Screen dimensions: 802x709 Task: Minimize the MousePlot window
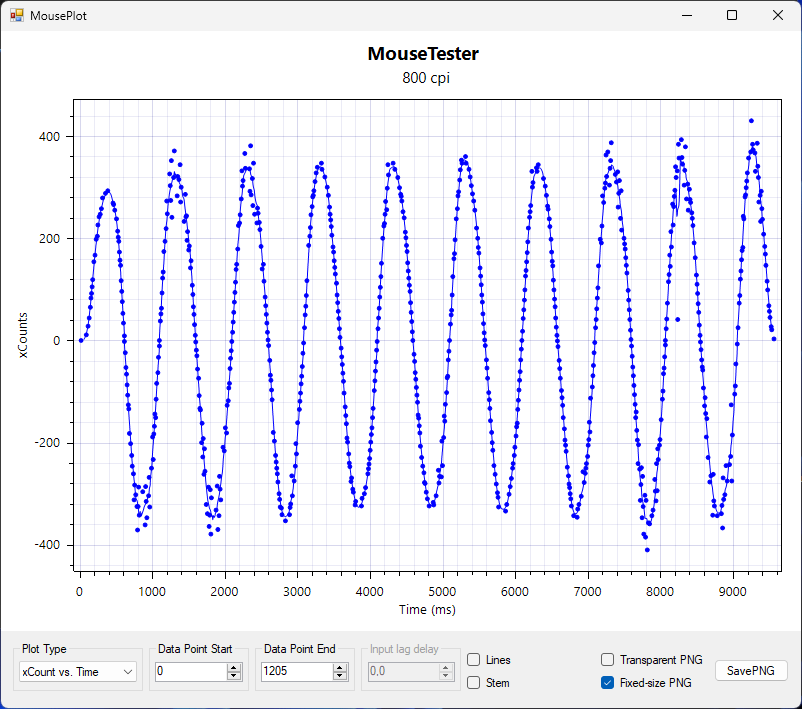point(687,15)
